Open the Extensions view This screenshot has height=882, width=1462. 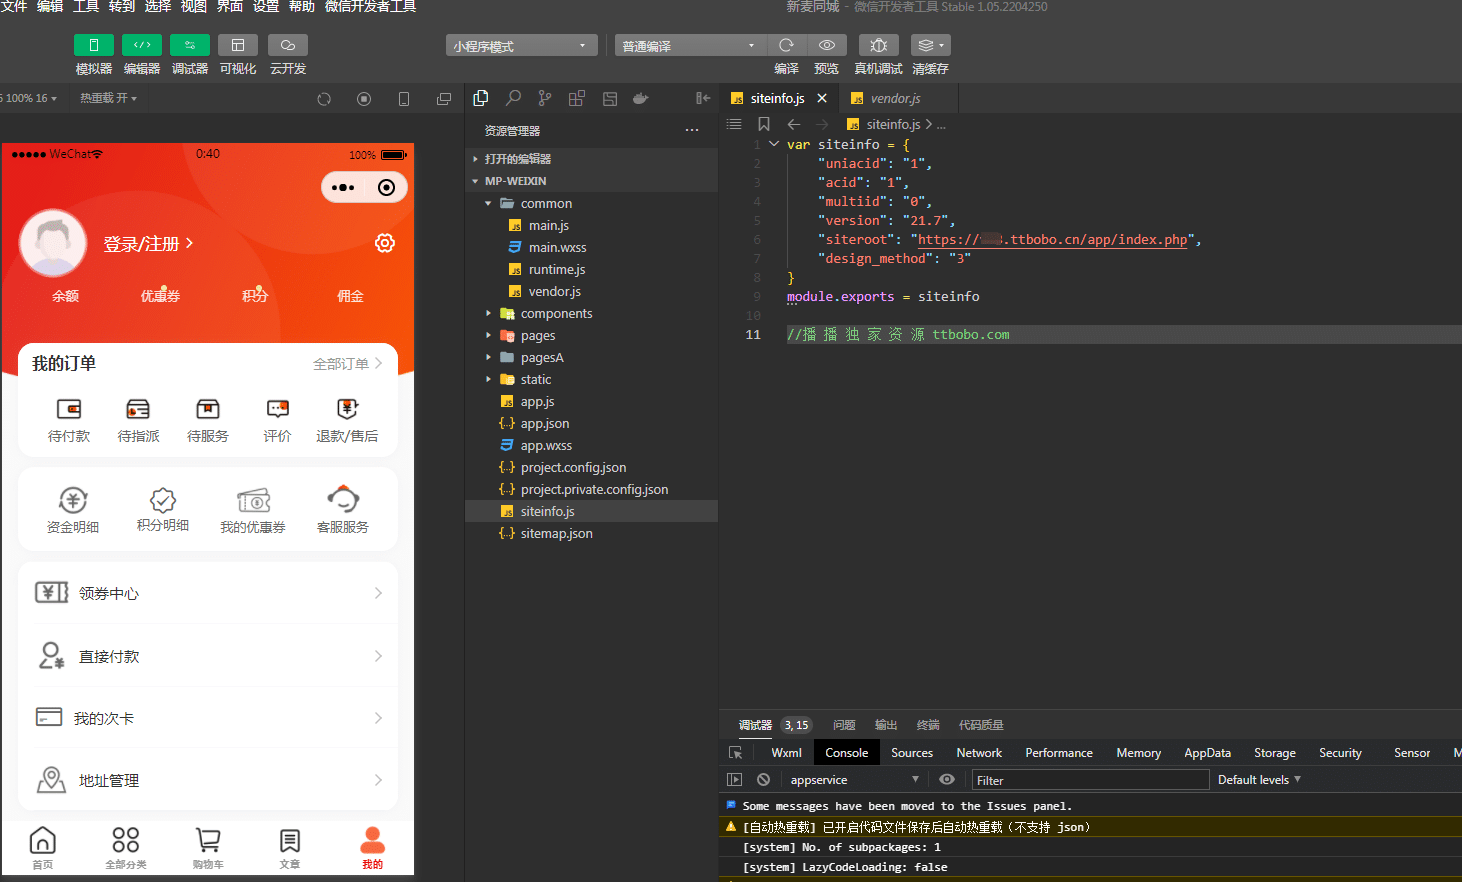[577, 98]
